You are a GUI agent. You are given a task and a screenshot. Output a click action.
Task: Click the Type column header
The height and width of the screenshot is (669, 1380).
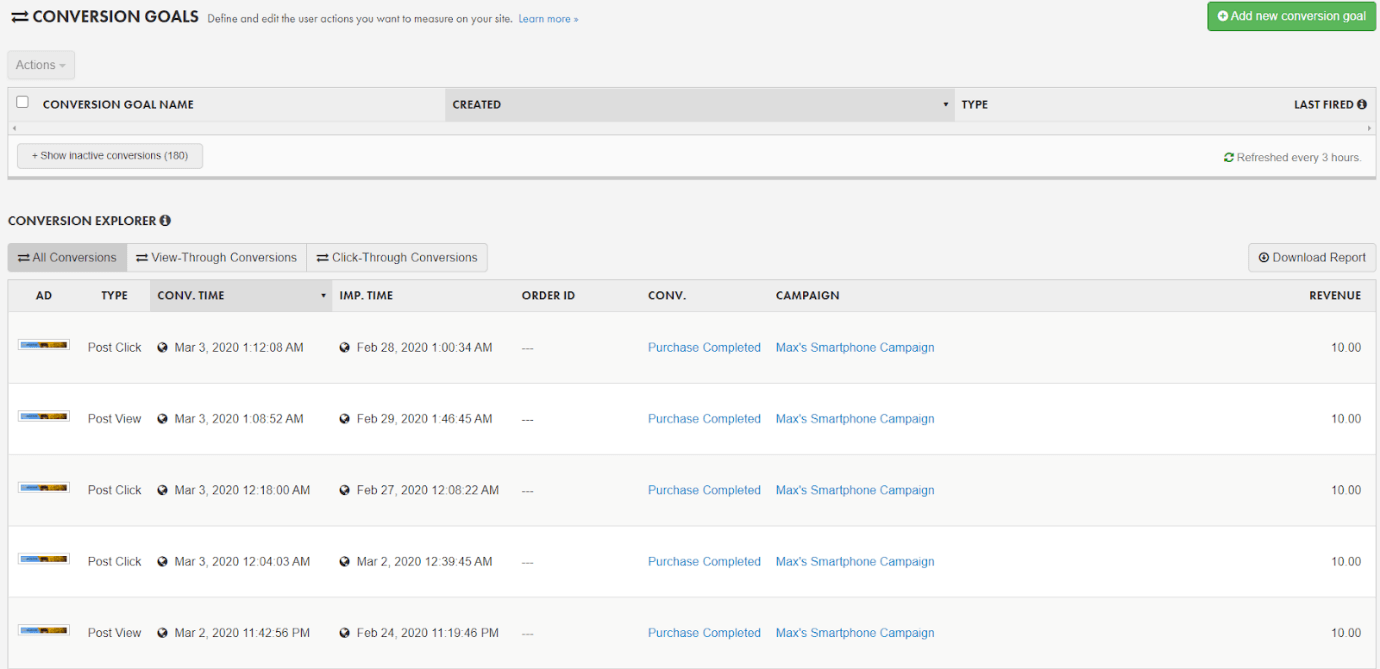pos(974,104)
